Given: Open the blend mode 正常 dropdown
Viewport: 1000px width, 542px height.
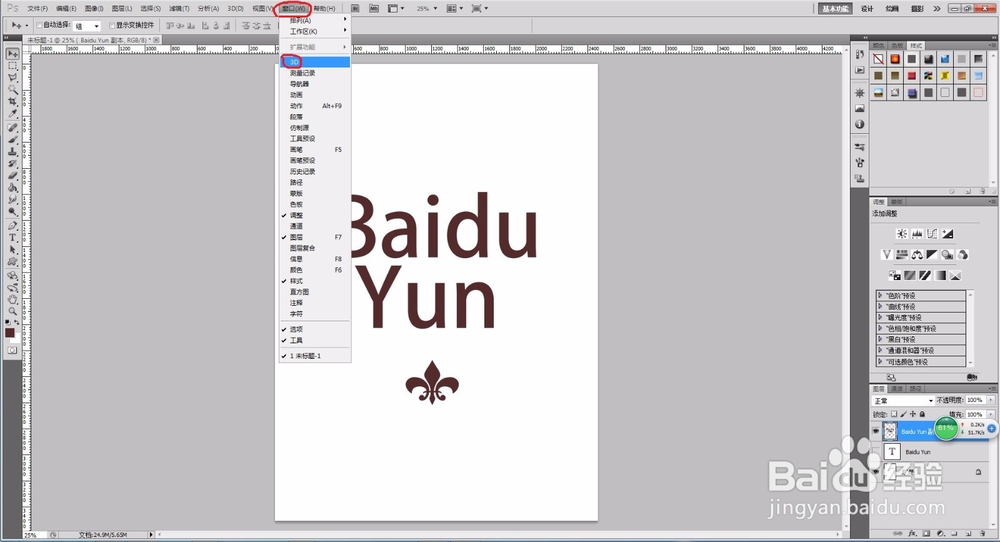Looking at the screenshot, I should pos(902,400).
